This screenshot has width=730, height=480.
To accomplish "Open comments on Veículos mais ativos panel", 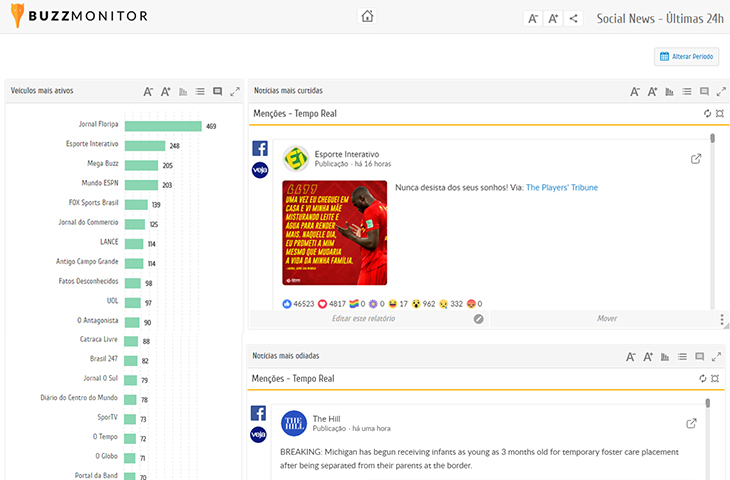I will [217, 91].
